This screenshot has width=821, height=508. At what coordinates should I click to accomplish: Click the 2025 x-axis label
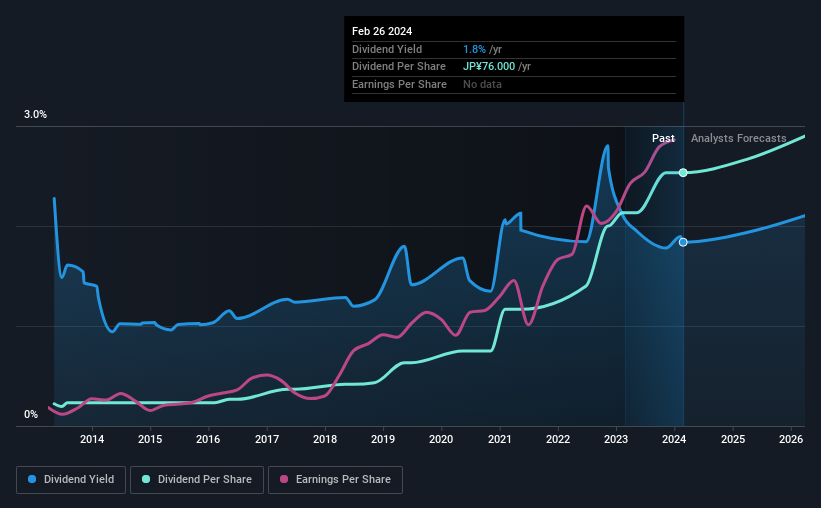pyautogui.click(x=733, y=439)
